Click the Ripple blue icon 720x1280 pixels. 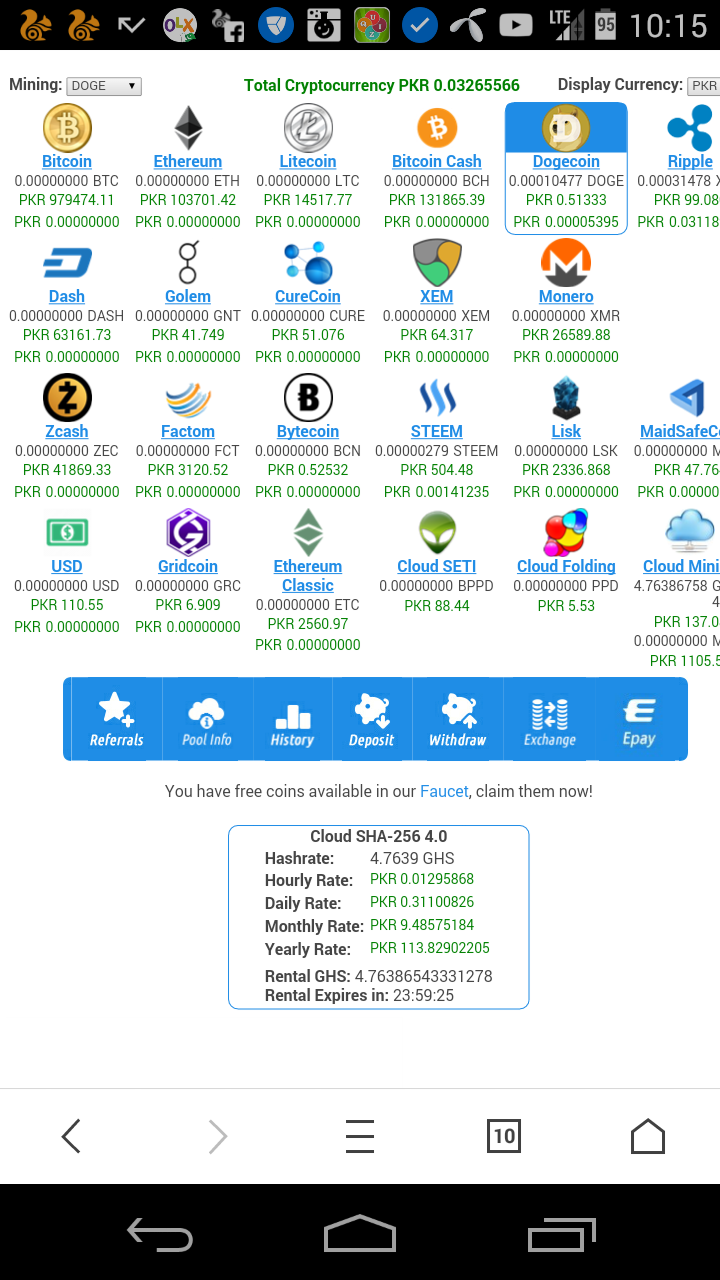[x=690, y=128]
